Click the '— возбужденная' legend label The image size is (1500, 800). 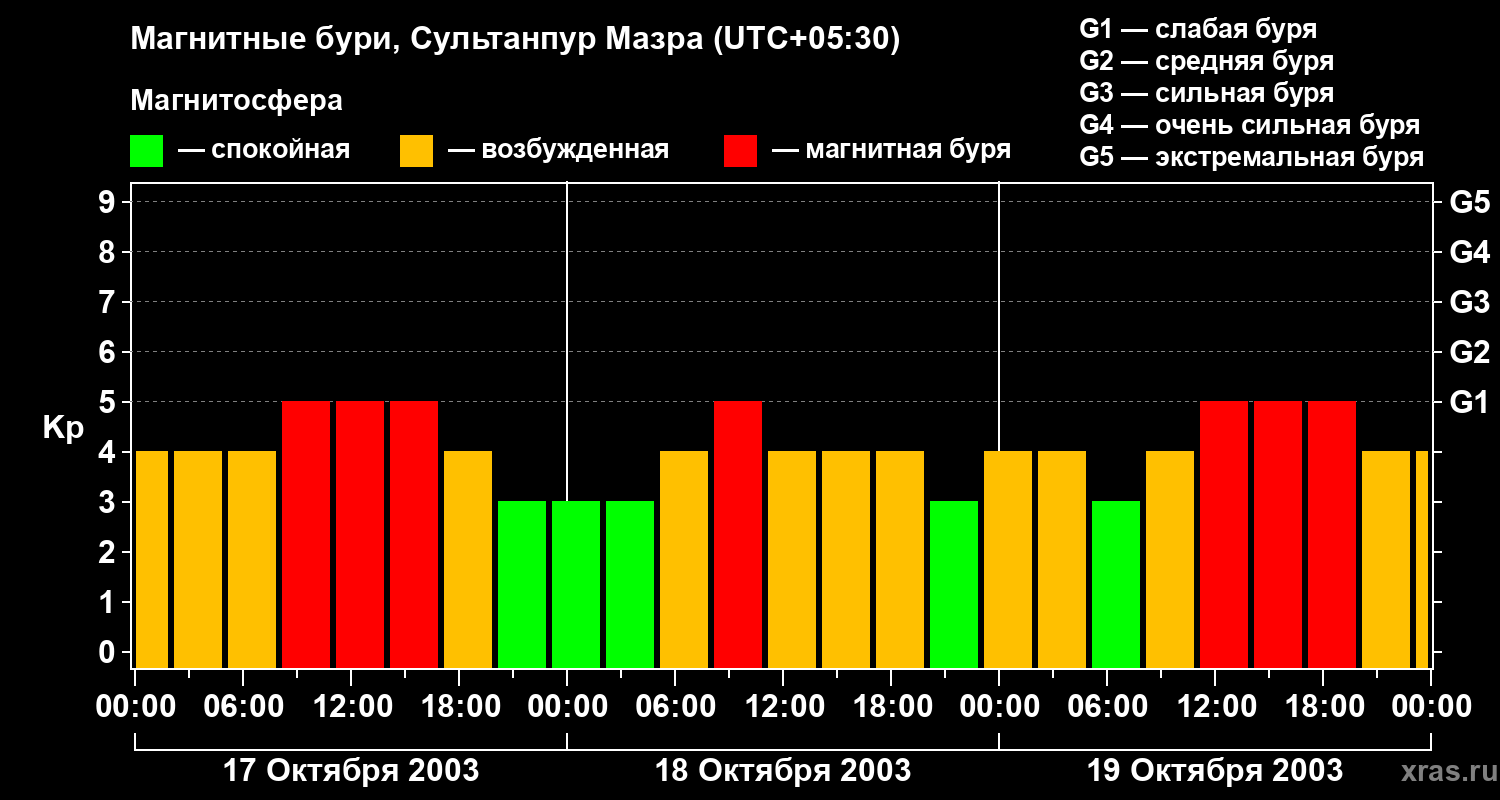[558, 150]
